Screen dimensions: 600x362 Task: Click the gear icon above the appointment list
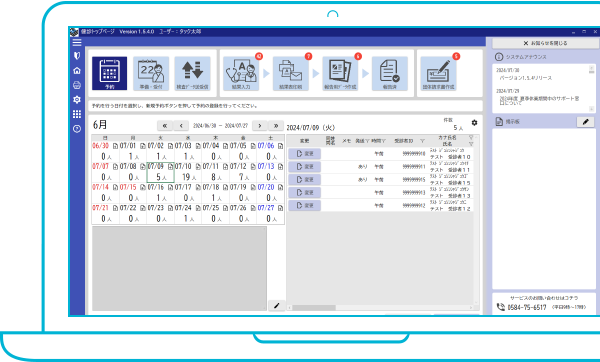pyautogui.click(x=474, y=122)
